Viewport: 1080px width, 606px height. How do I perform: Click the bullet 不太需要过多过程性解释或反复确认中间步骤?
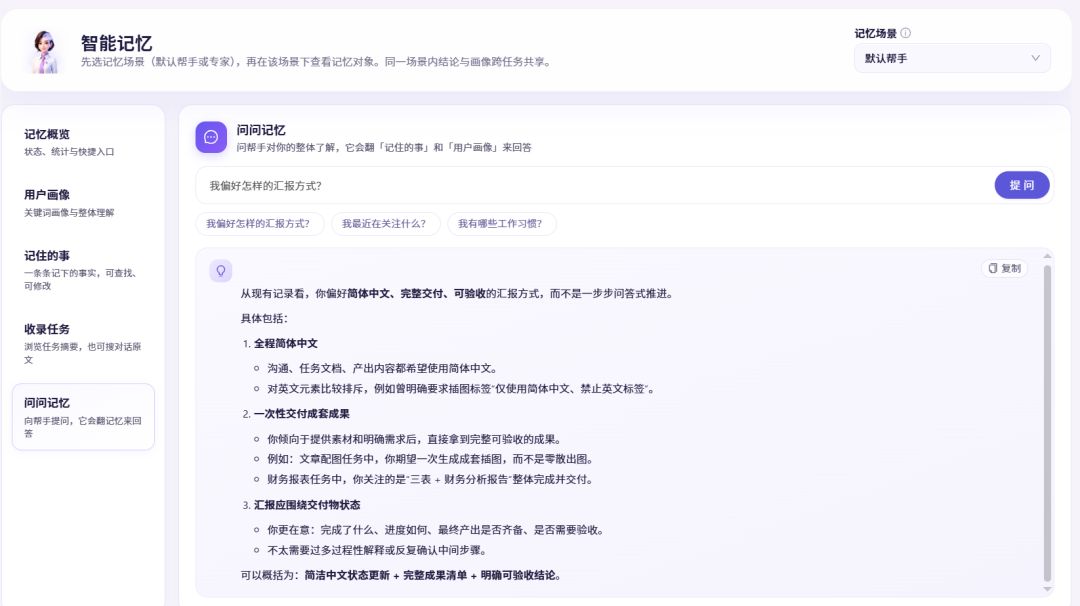[x=378, y=550]
